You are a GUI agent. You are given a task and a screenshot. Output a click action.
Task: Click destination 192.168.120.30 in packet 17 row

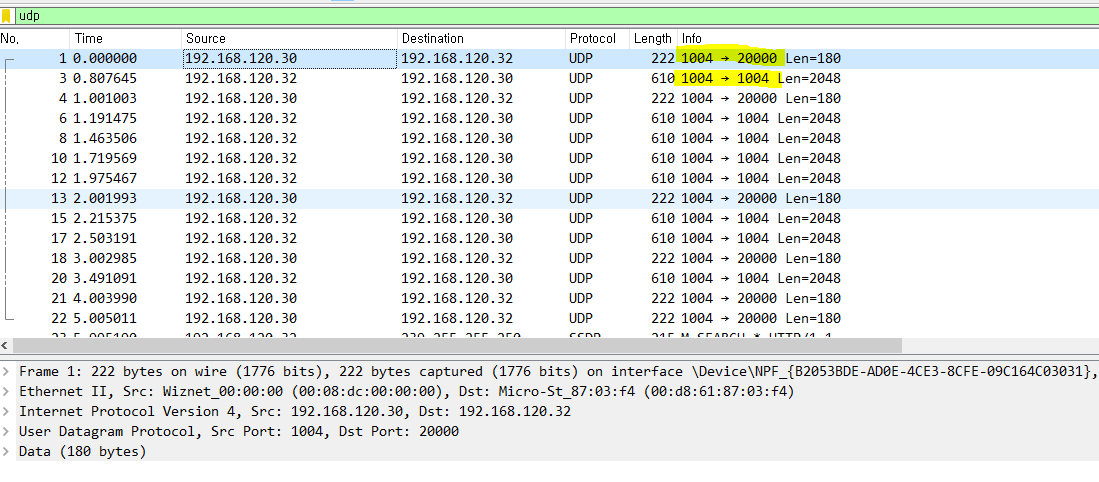click(457, 238)
